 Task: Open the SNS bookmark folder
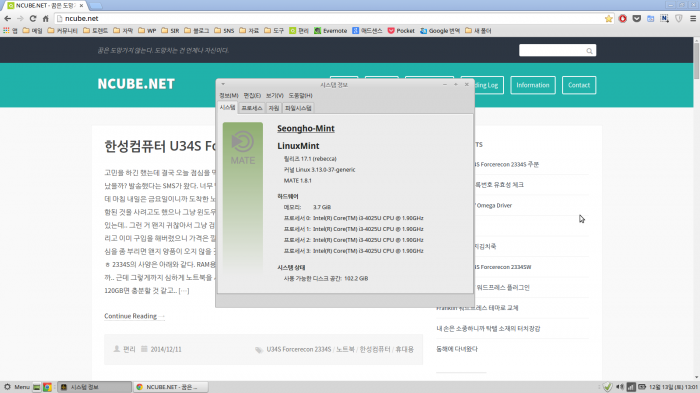point(224,31)
